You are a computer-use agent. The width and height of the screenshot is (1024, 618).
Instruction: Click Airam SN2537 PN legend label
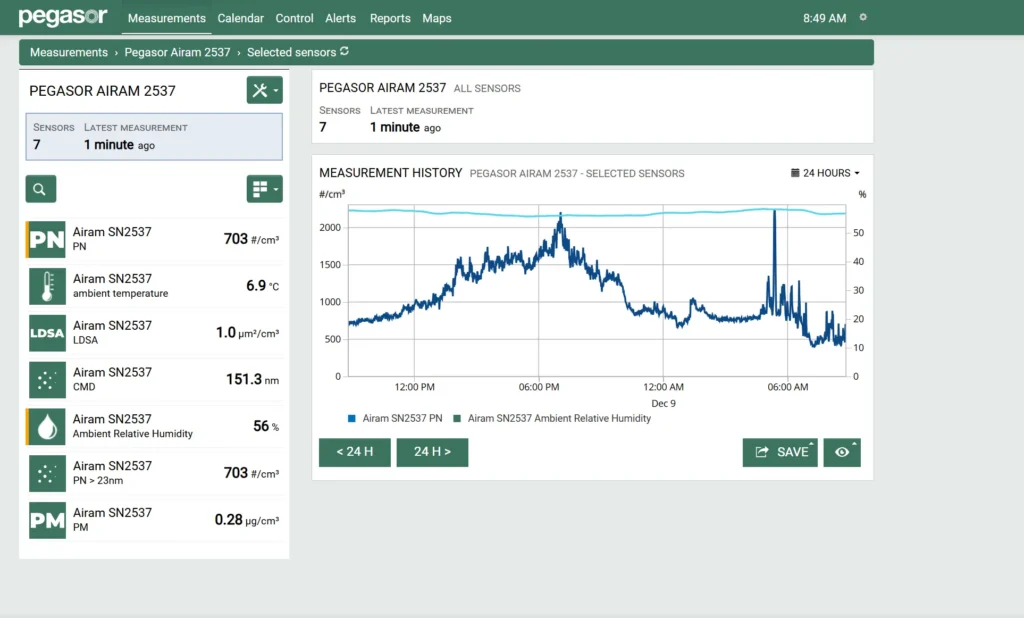coord(402,418)
